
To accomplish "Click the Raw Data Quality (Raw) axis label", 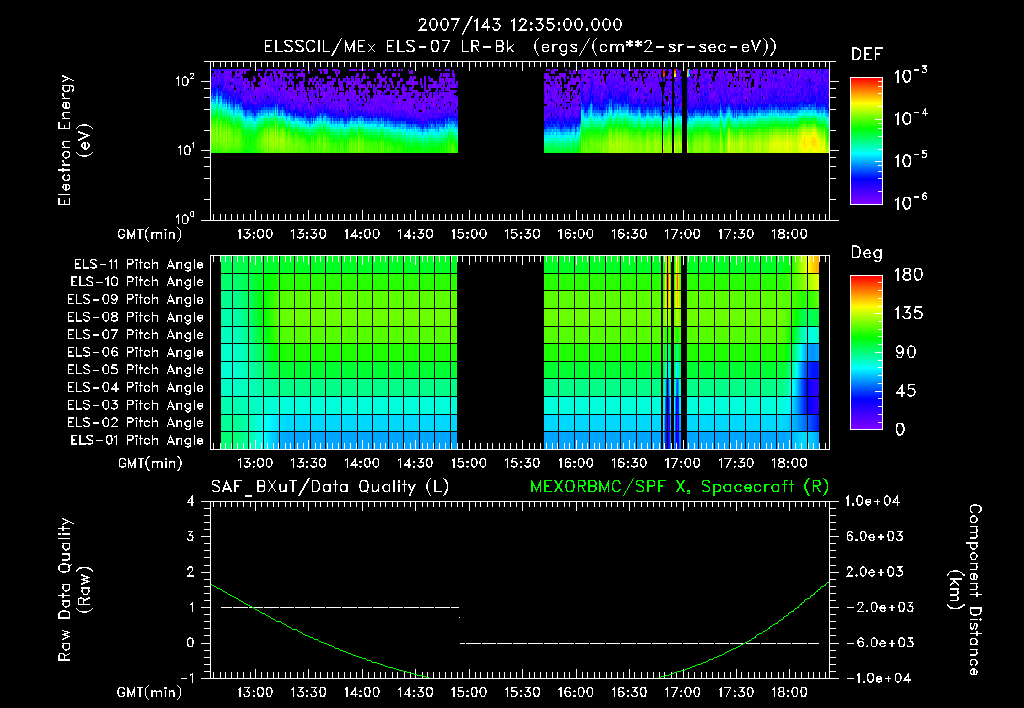I will point(74,590).
